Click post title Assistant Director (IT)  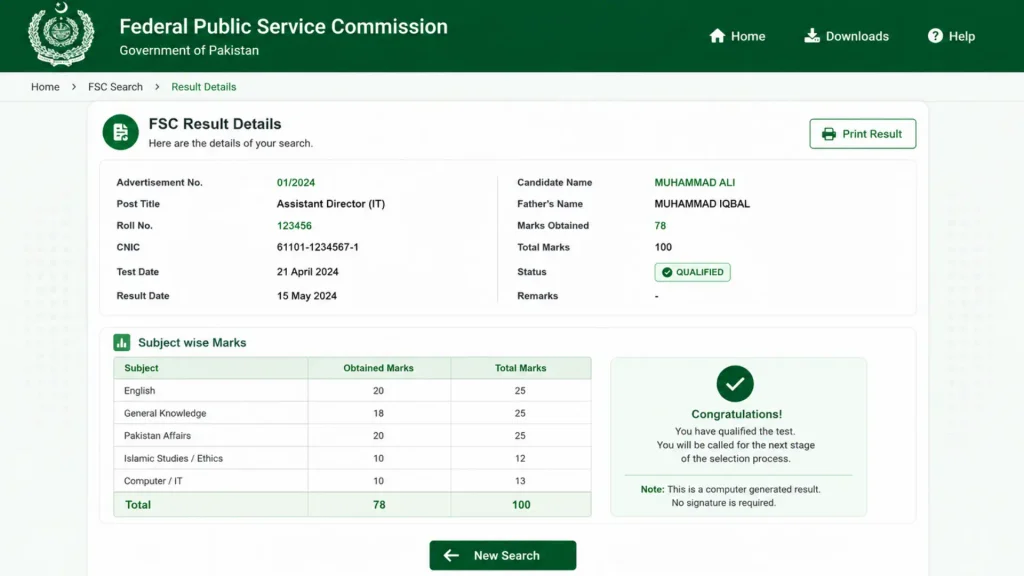(x=330, y=204)
